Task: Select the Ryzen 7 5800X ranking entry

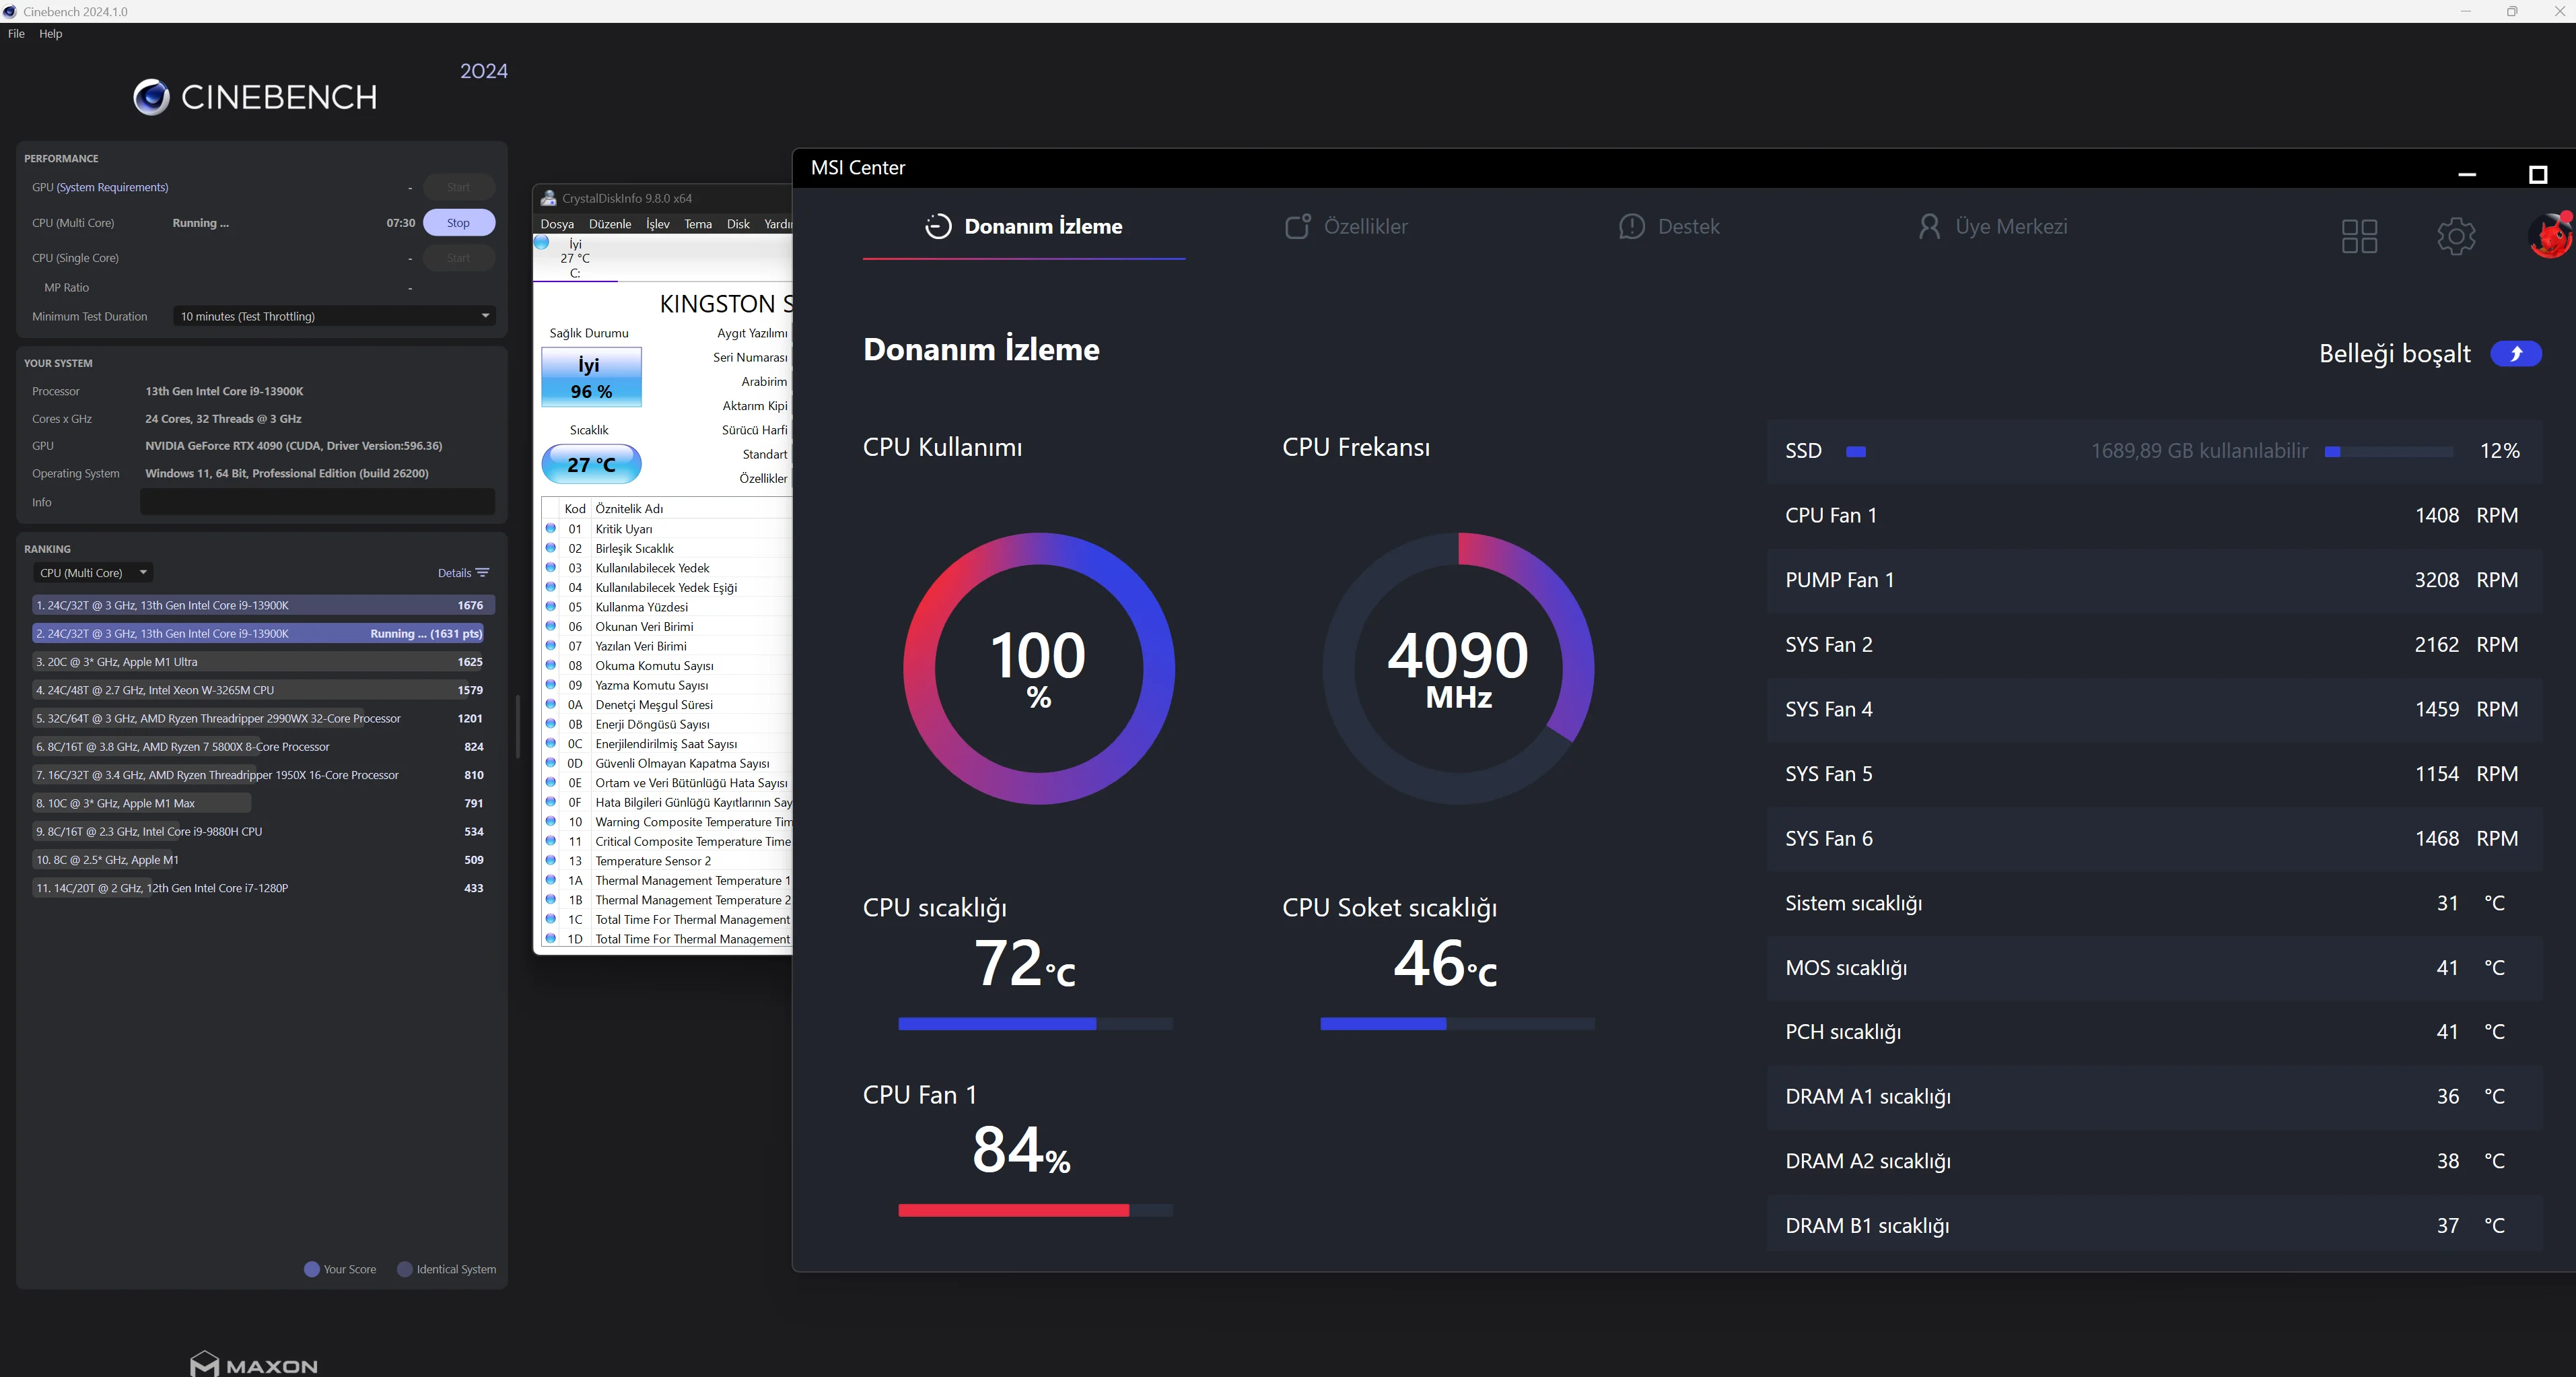Action: pyautogui.click(x=263, y=747)
